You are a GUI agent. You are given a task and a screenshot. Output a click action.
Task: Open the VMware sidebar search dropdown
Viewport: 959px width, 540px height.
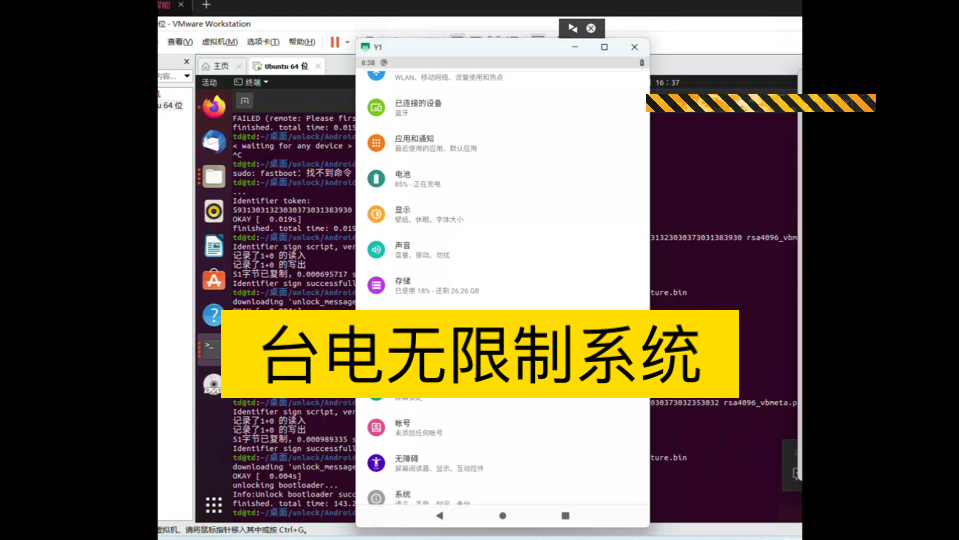[x=187, y=76]
